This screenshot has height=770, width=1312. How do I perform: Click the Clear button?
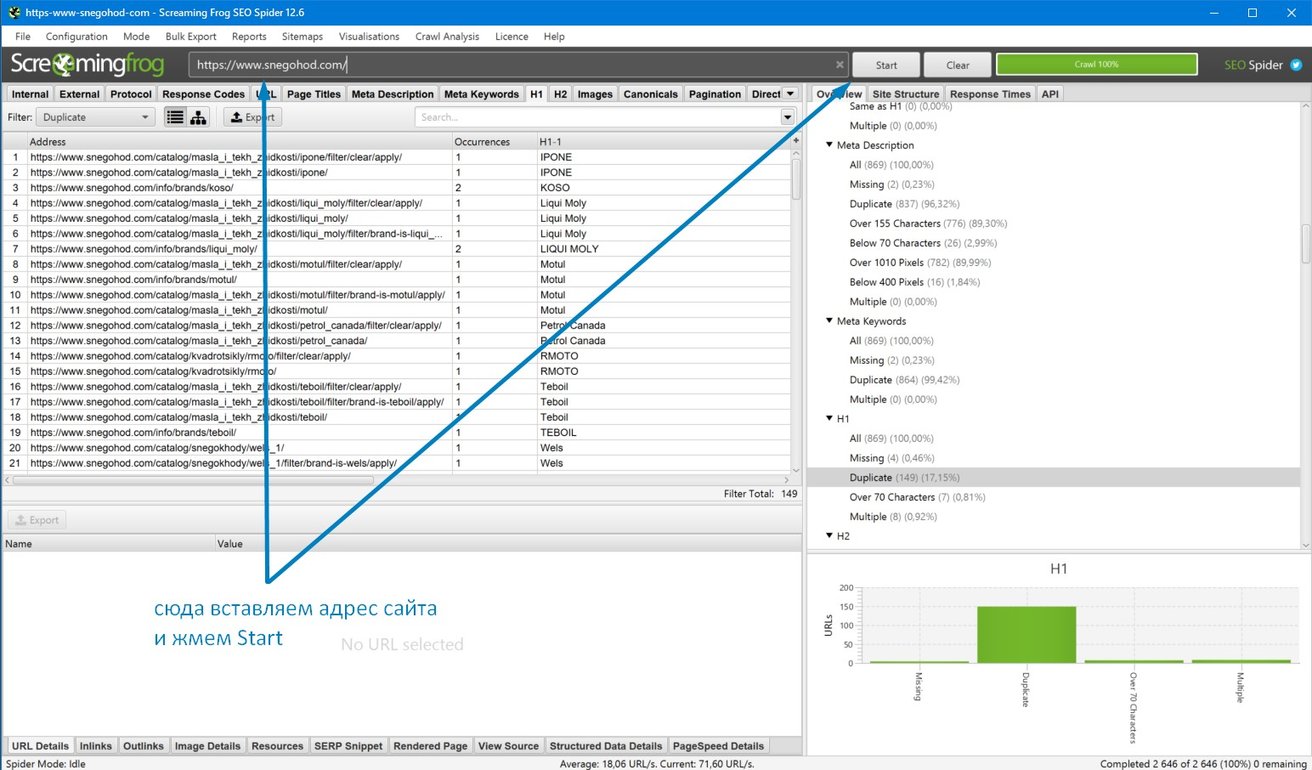958,65
